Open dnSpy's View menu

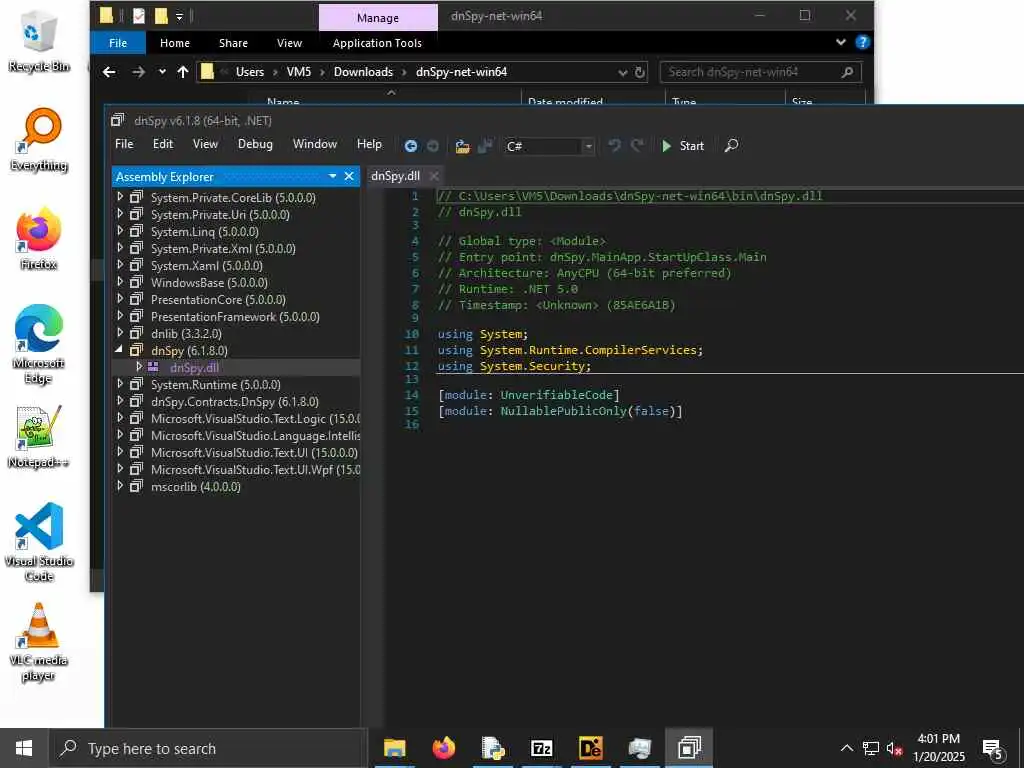coord(205,144)
